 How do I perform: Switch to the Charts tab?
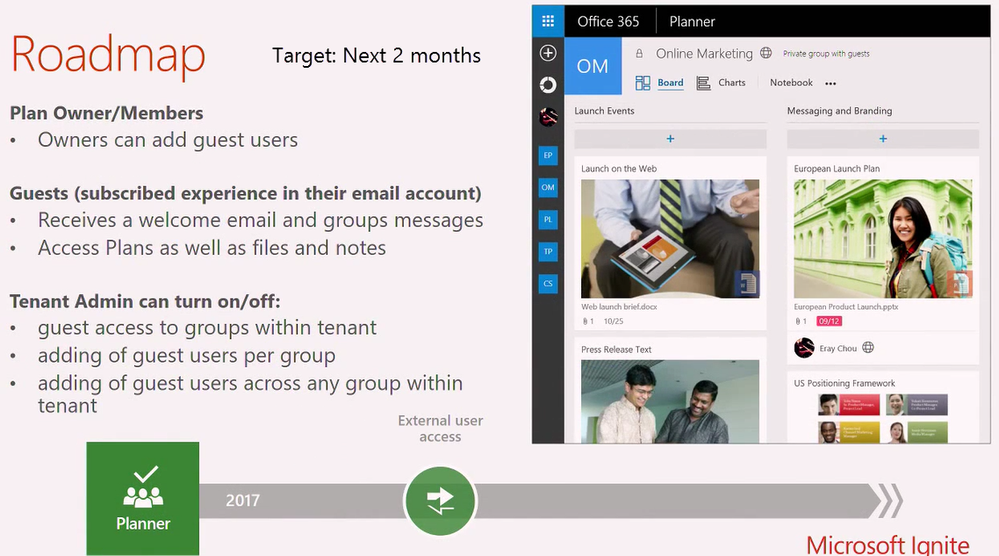[x=731, y=82]
